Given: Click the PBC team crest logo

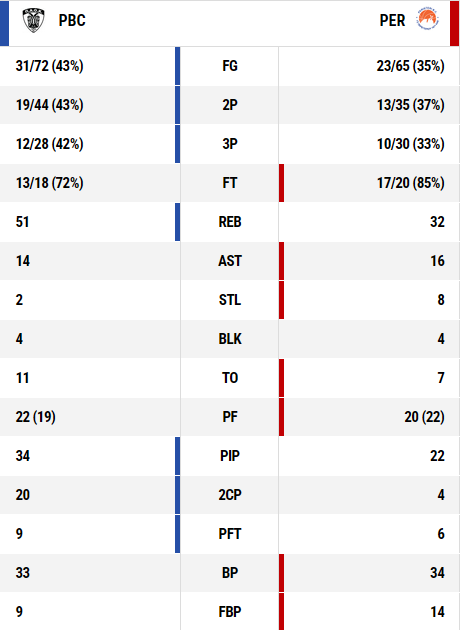Looking at the screenshot, I should tap(33, 20).
